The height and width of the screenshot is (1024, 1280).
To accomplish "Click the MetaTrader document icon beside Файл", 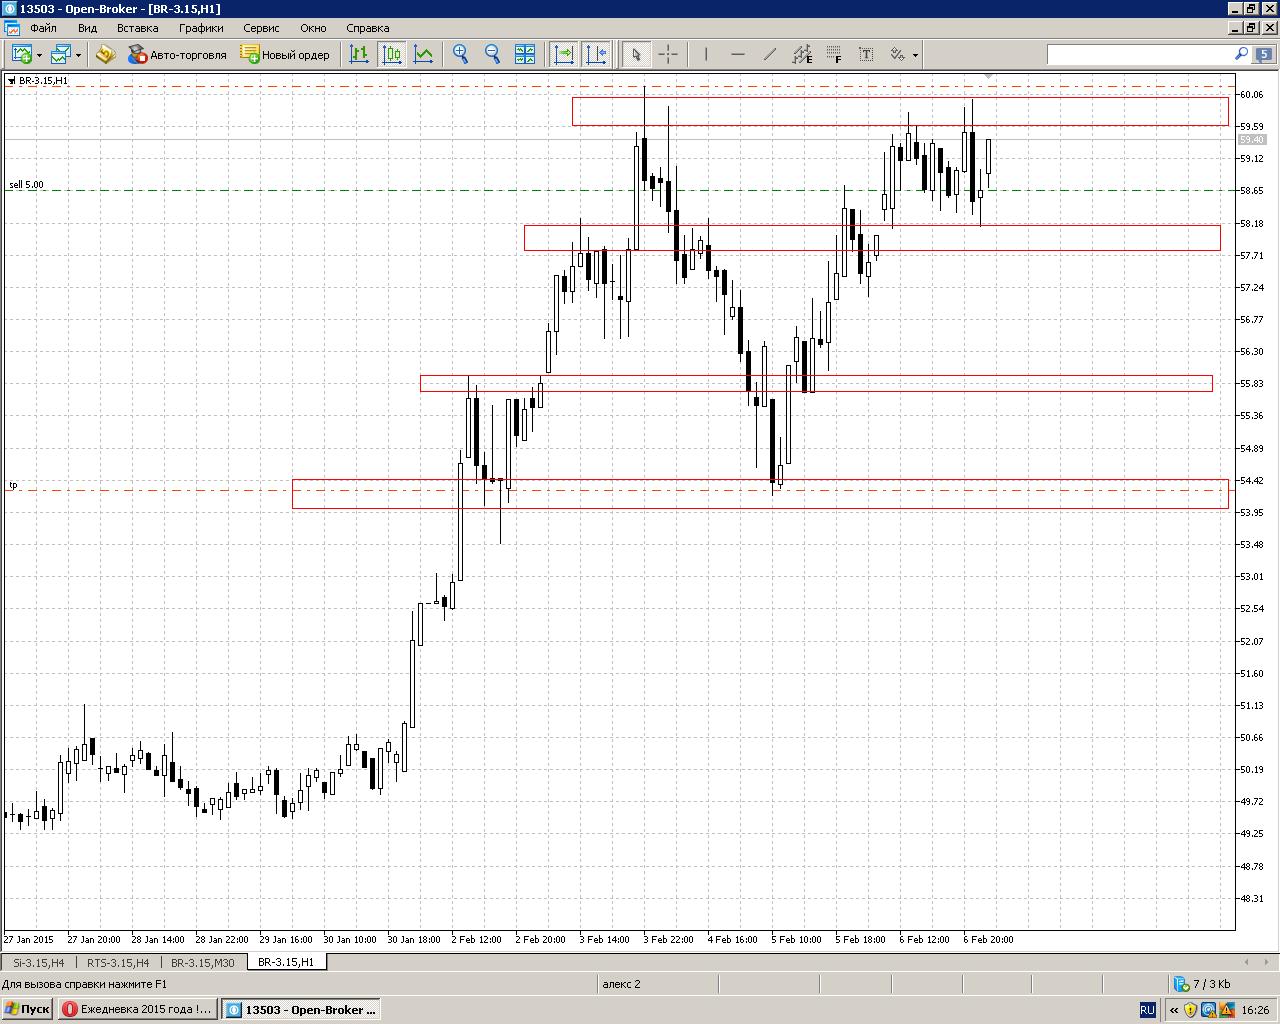I will (x=11, y=28).
